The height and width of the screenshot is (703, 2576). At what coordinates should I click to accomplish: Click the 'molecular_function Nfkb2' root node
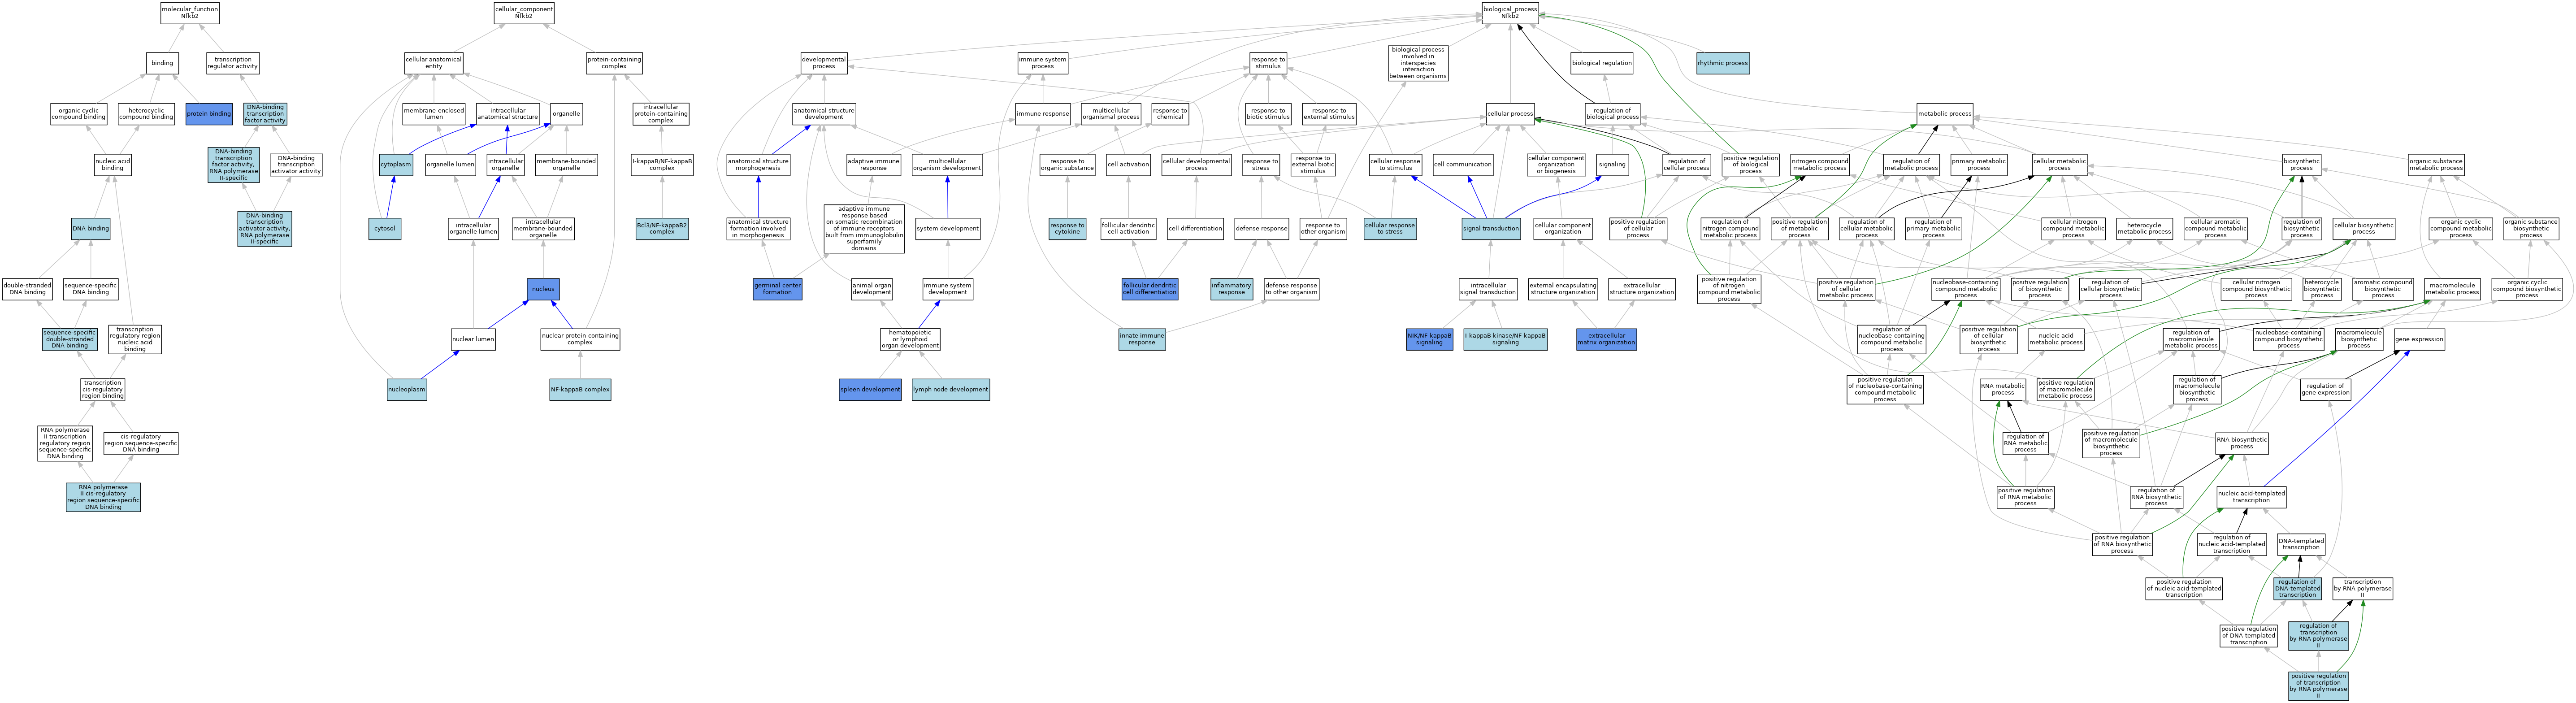[190, 13]
